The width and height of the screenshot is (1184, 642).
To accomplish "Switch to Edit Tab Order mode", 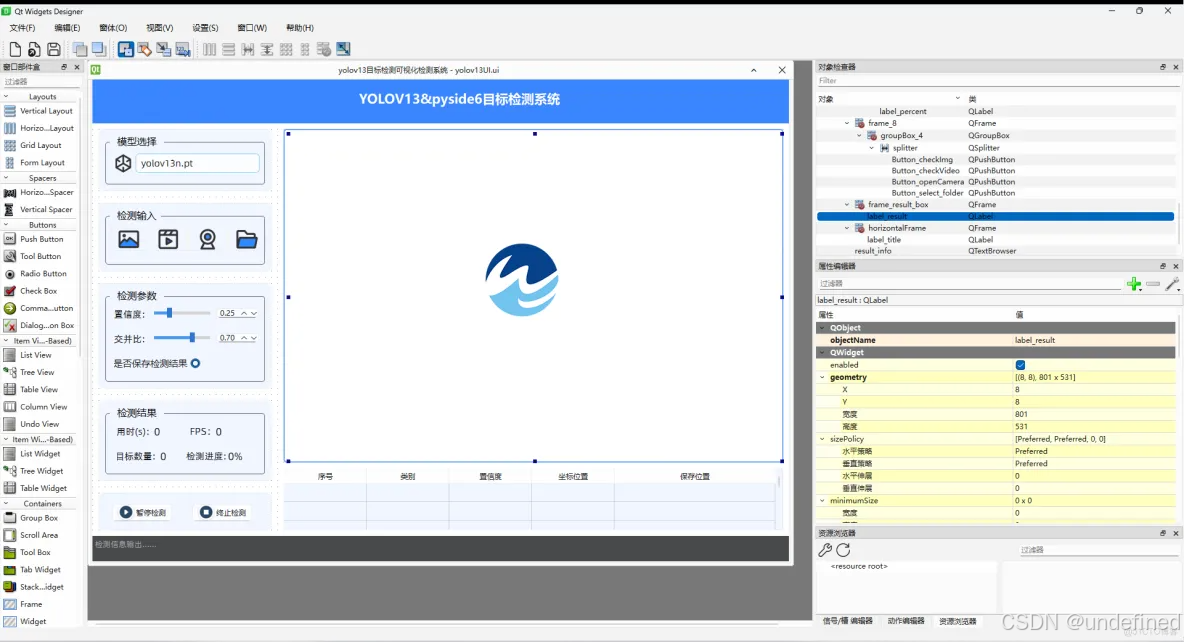I will tap(183, 49).
